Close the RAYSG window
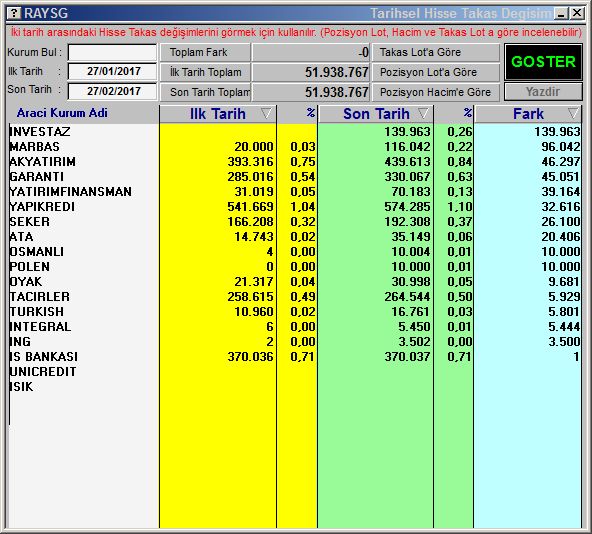Viewport: 592px width, 534px height. (x=577, y=14)
